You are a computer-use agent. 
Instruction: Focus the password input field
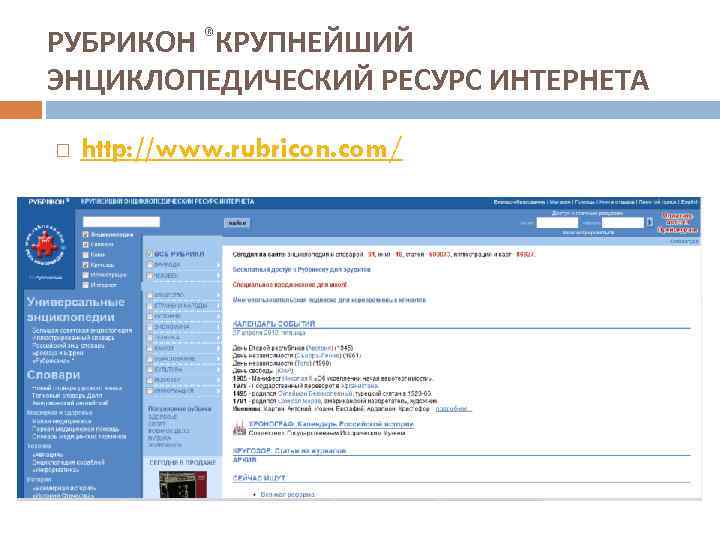623,223
